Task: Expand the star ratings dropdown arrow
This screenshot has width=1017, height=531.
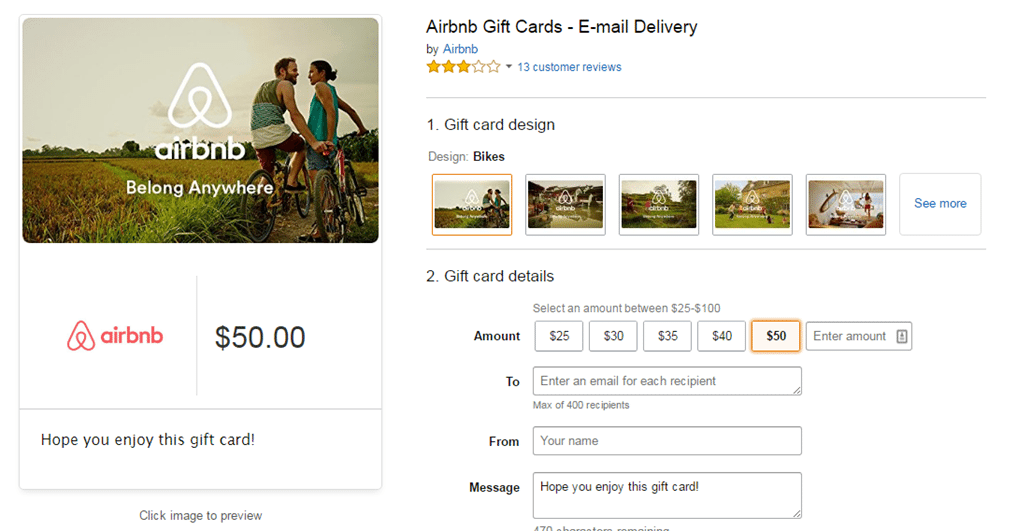Action: (x=509, y=67)
